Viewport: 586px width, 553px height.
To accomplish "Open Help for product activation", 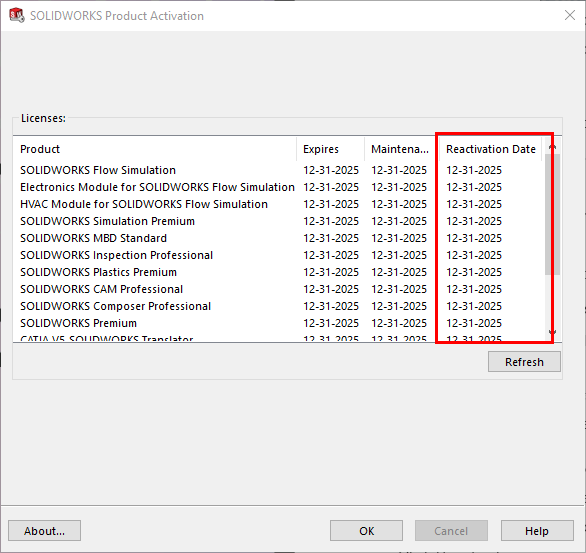I will pos(537,531).
